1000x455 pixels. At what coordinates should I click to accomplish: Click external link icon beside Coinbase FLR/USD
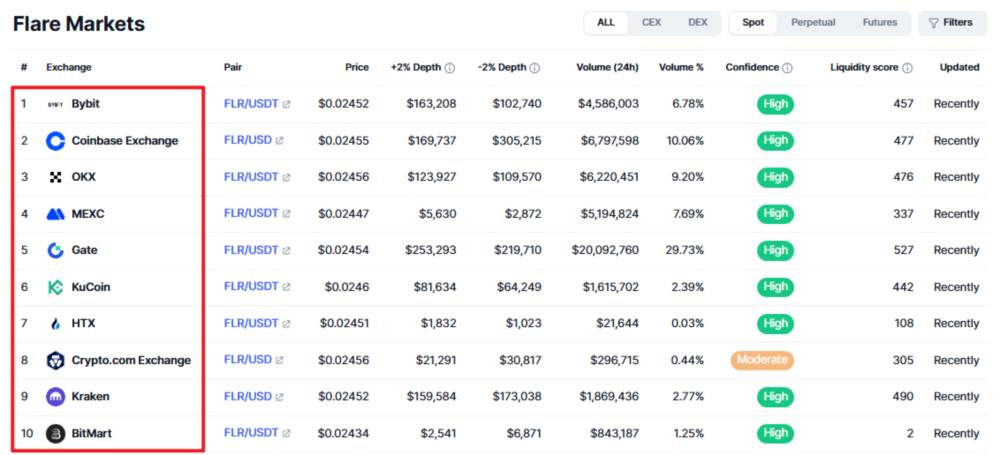pos(279,140)
